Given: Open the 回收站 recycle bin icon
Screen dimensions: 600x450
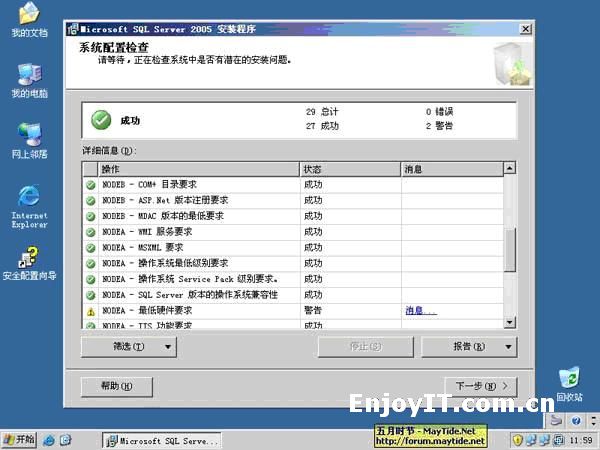Looking at the screenshot, I should click(x=569, y=384).
